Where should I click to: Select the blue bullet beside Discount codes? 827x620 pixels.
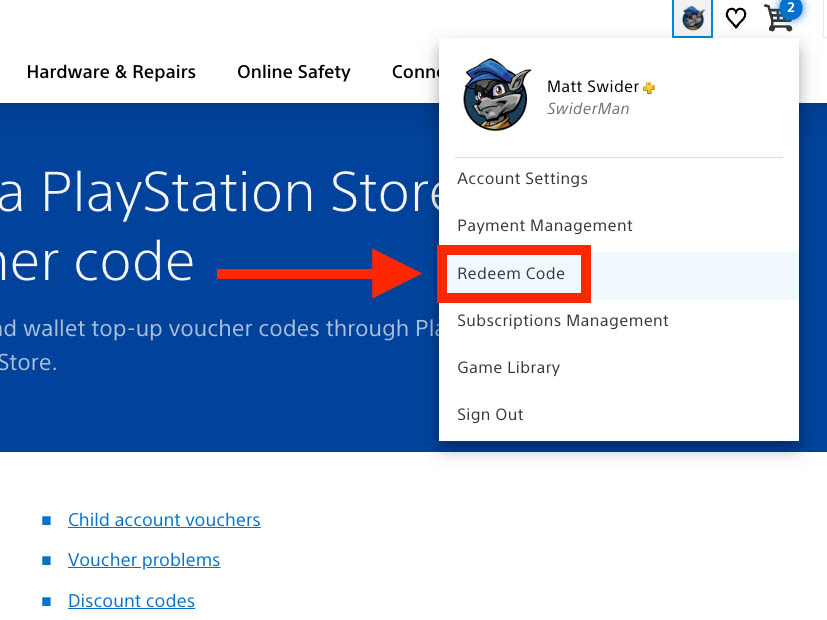[44, 600]
